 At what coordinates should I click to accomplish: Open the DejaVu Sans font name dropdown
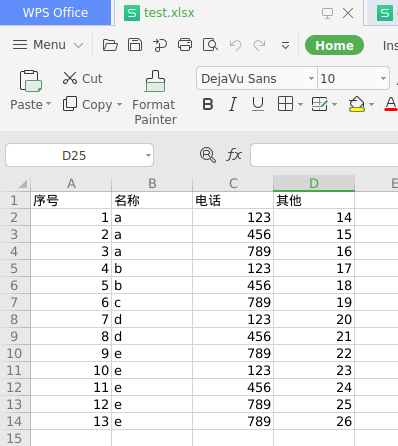click(311, 78)
